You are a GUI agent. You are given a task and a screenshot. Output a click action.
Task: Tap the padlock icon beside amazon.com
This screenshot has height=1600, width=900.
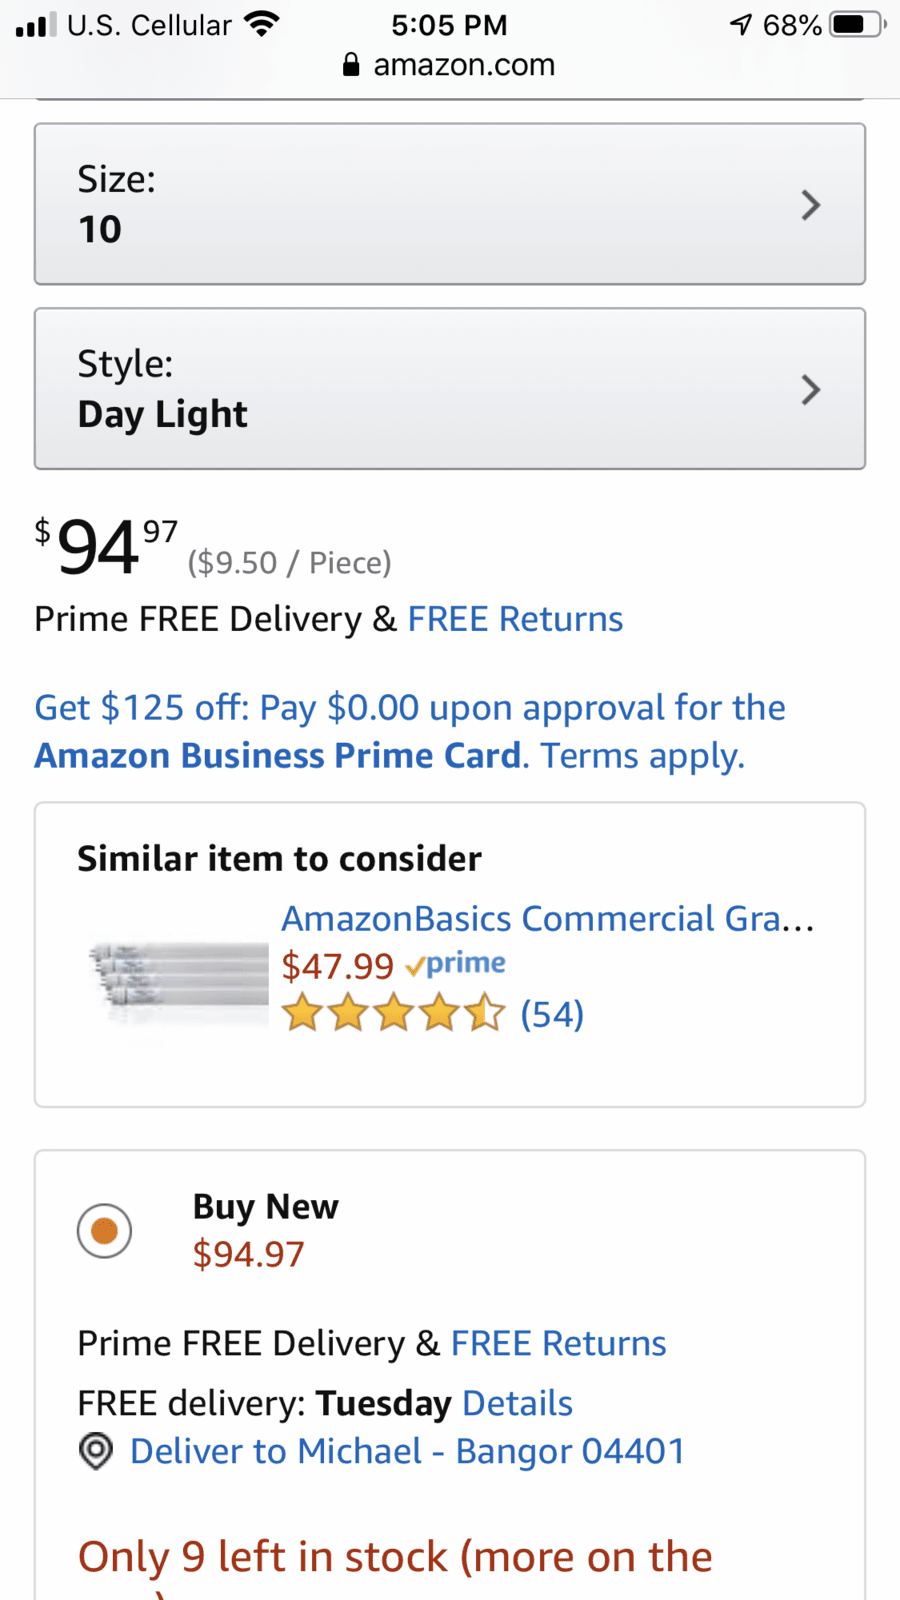351,65
